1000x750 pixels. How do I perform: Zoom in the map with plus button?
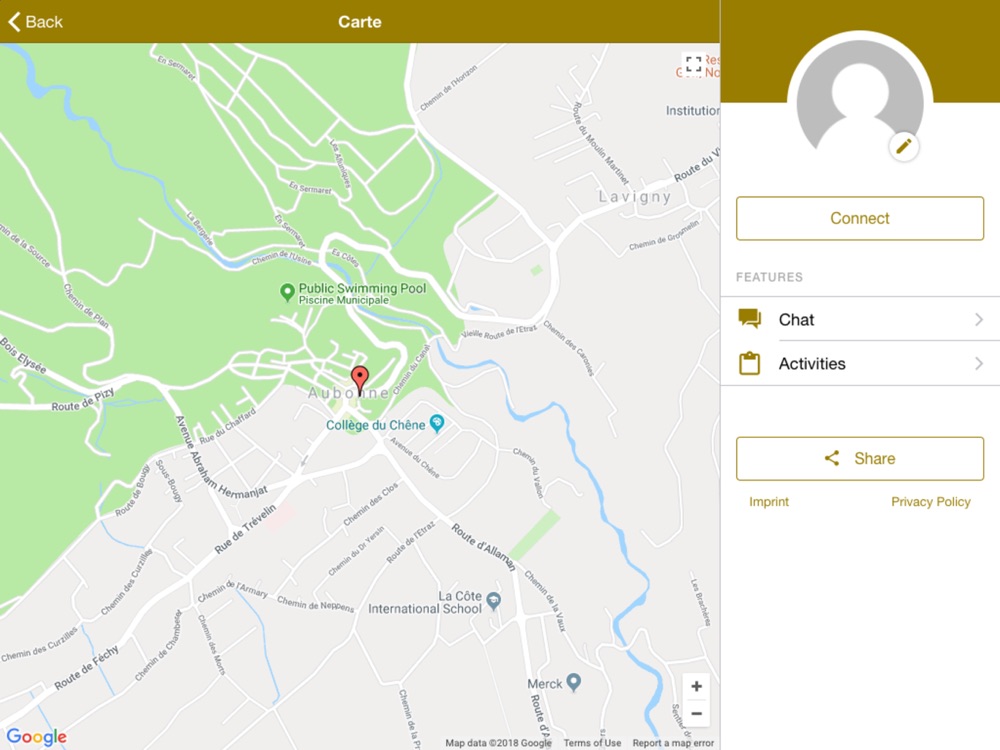[696, 686]
